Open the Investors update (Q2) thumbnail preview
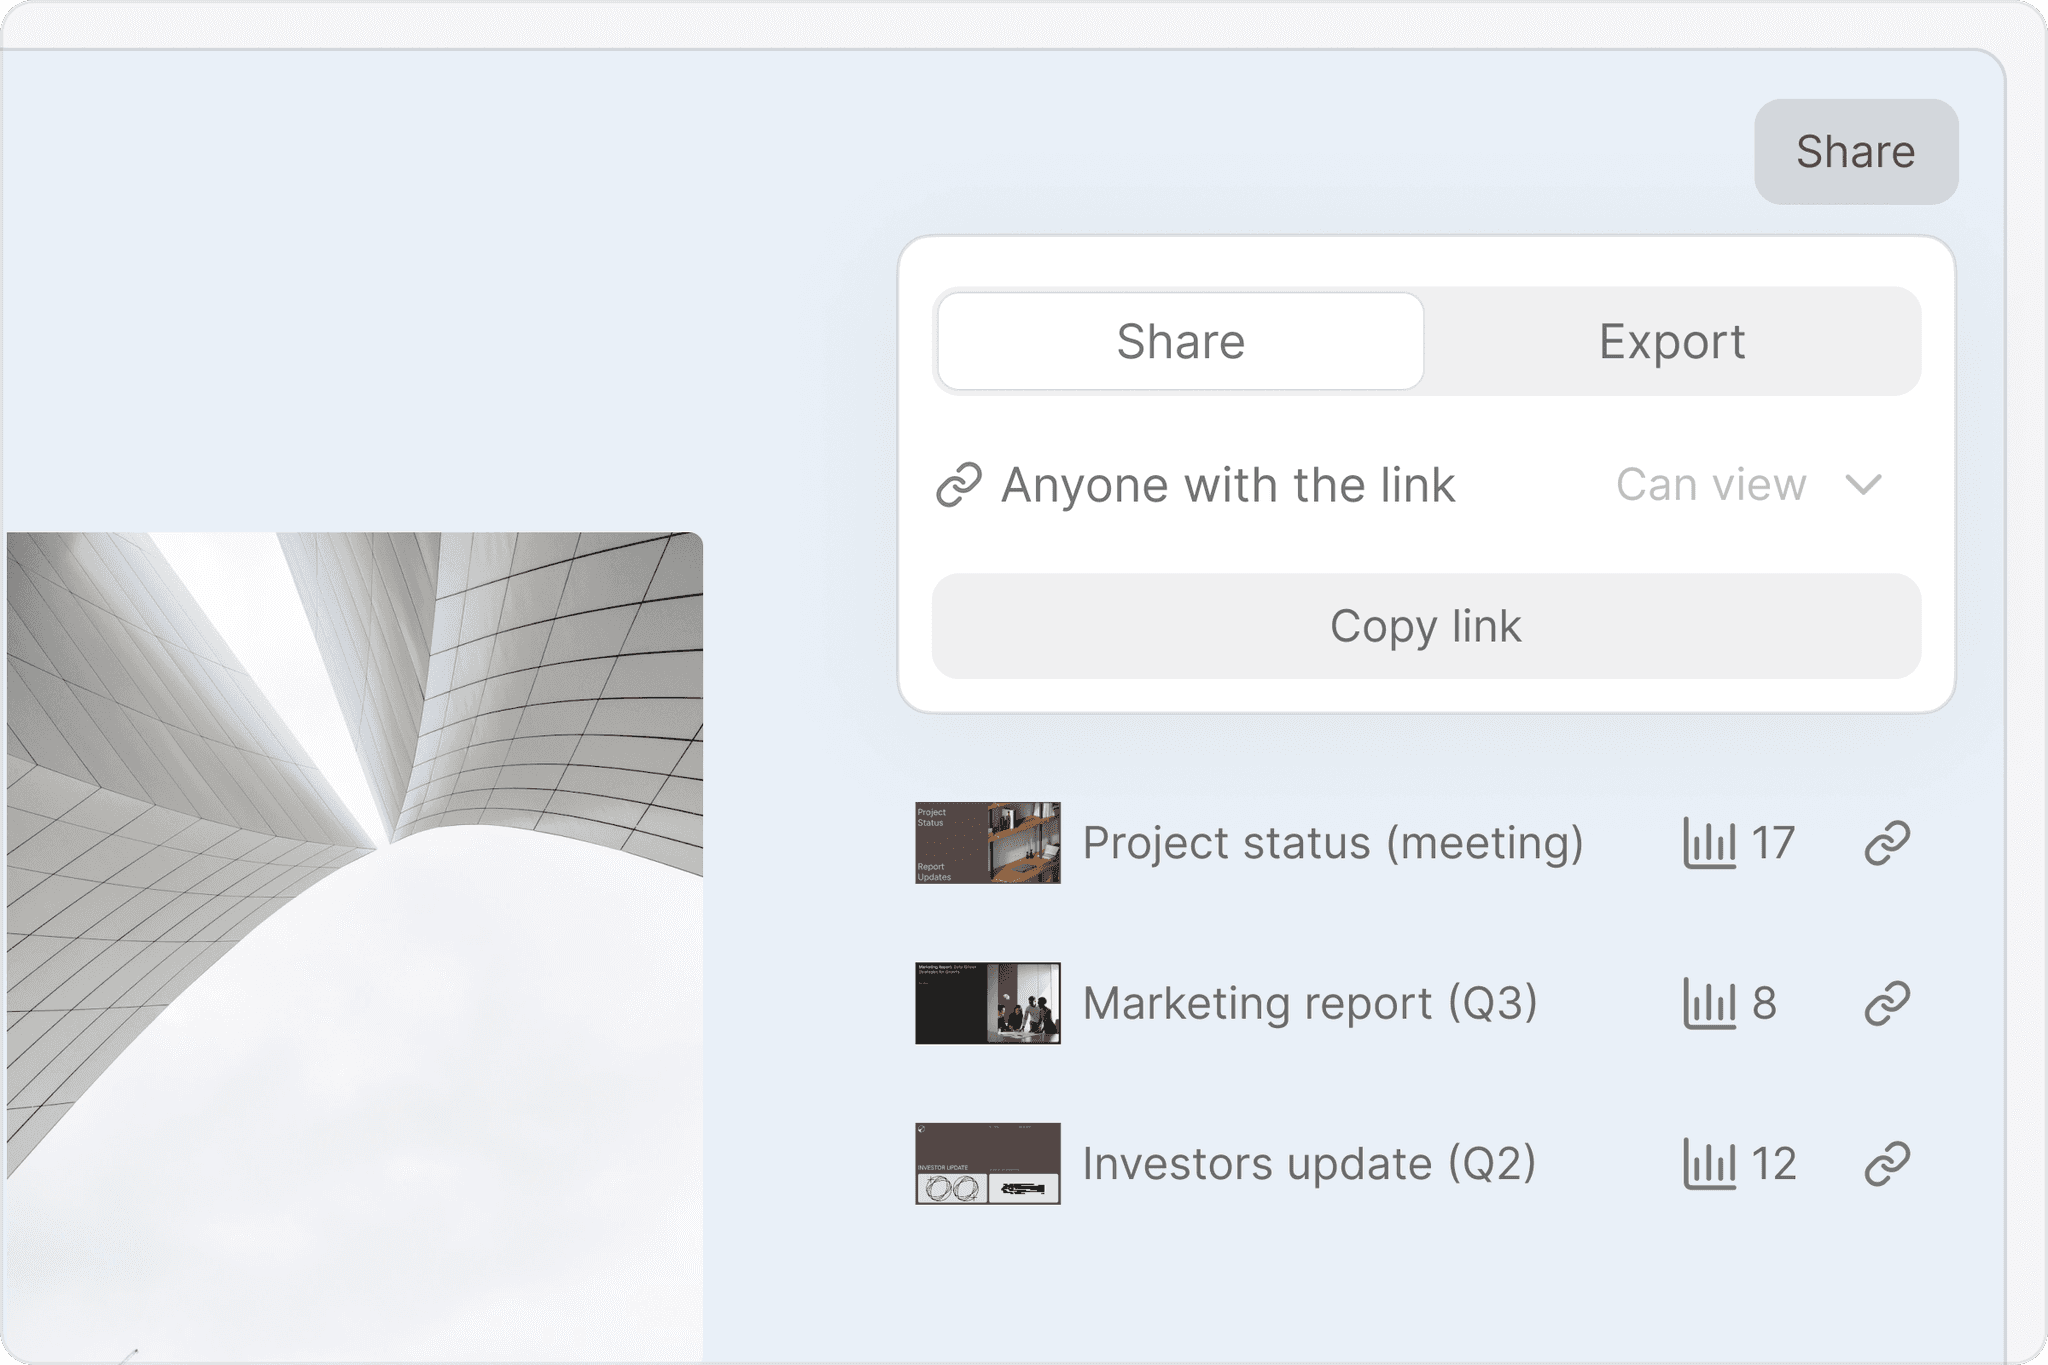Screen dimensions: 2048x1365 (x=986, y=1163)
